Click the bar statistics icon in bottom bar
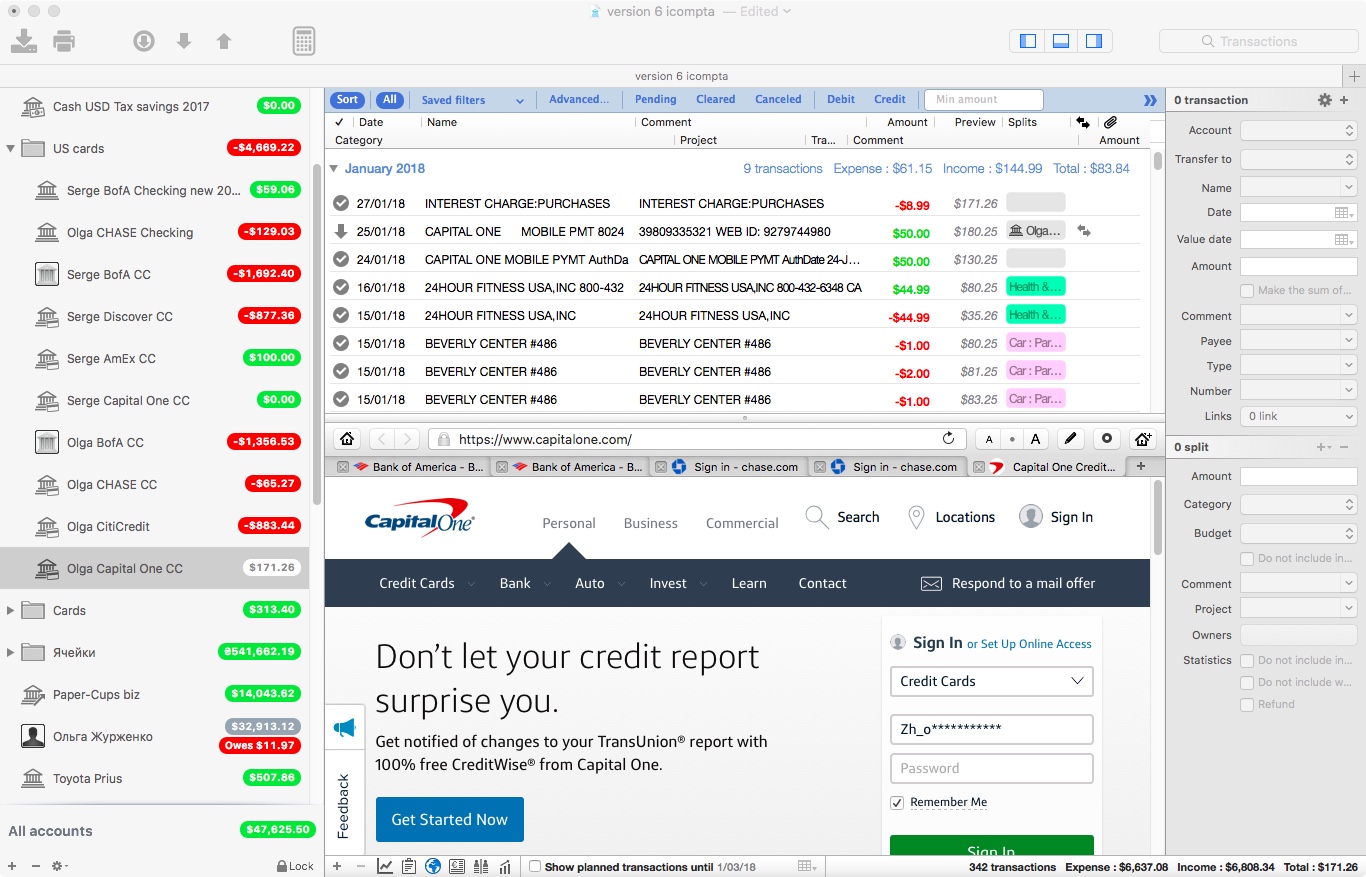 coord(505,867)
